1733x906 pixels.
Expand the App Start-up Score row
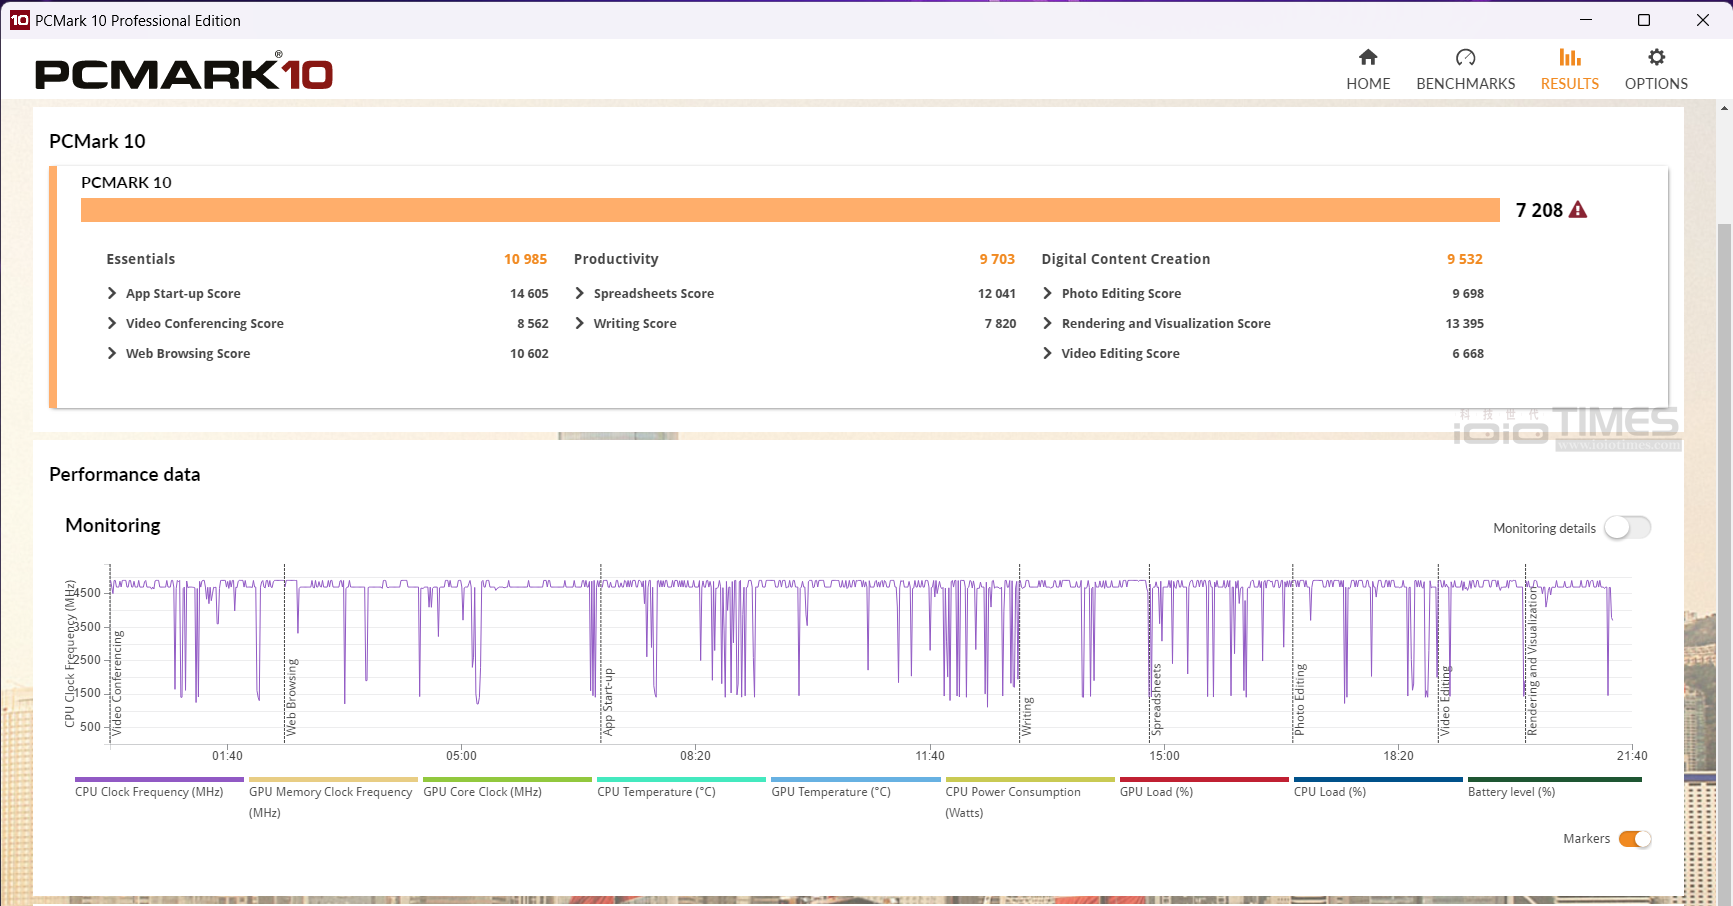112,294
